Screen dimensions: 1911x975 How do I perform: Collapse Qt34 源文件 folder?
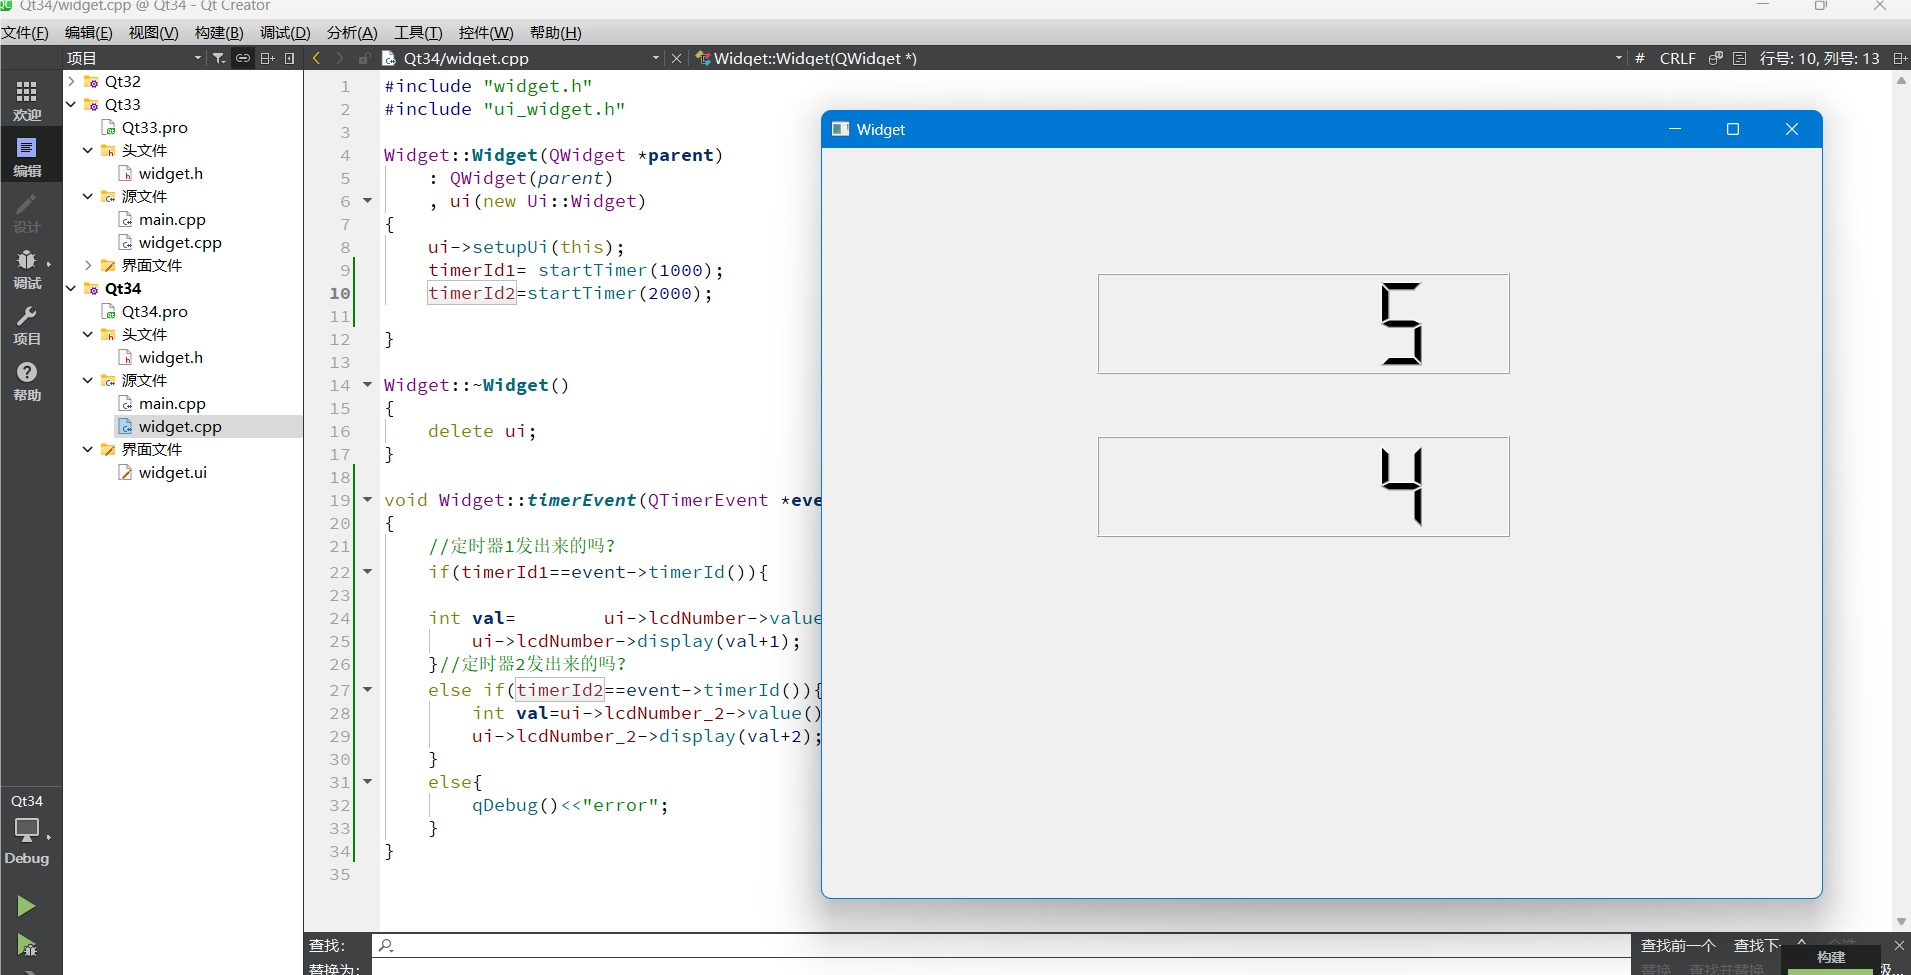pyautogui.click(x=88, y=380)
